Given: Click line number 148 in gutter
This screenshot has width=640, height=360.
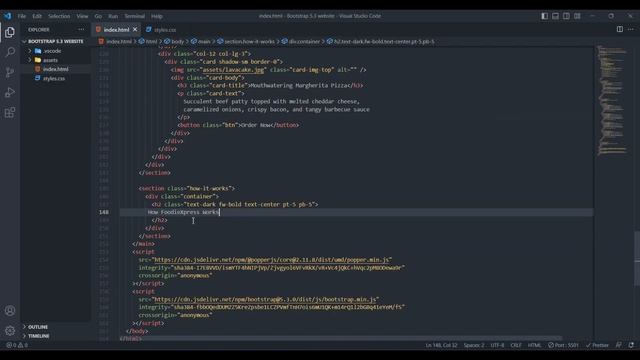Looking at the screenshot, I should pyautogui.click(x=104, y=212).
